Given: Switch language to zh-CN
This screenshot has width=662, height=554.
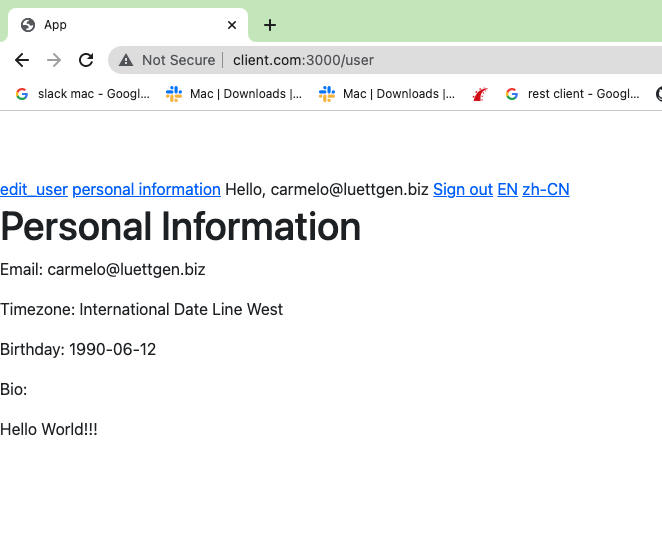Looking at the screenshot, I should [545, 189].
